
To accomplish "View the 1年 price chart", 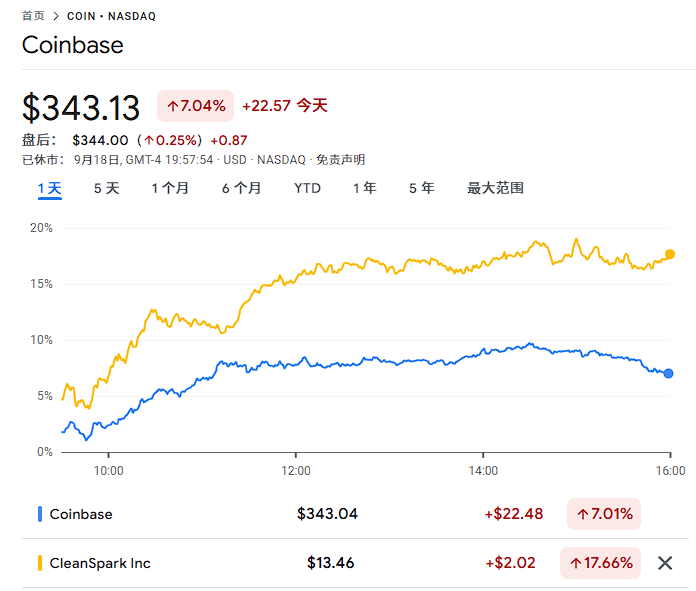I will (x=364, y=188).
